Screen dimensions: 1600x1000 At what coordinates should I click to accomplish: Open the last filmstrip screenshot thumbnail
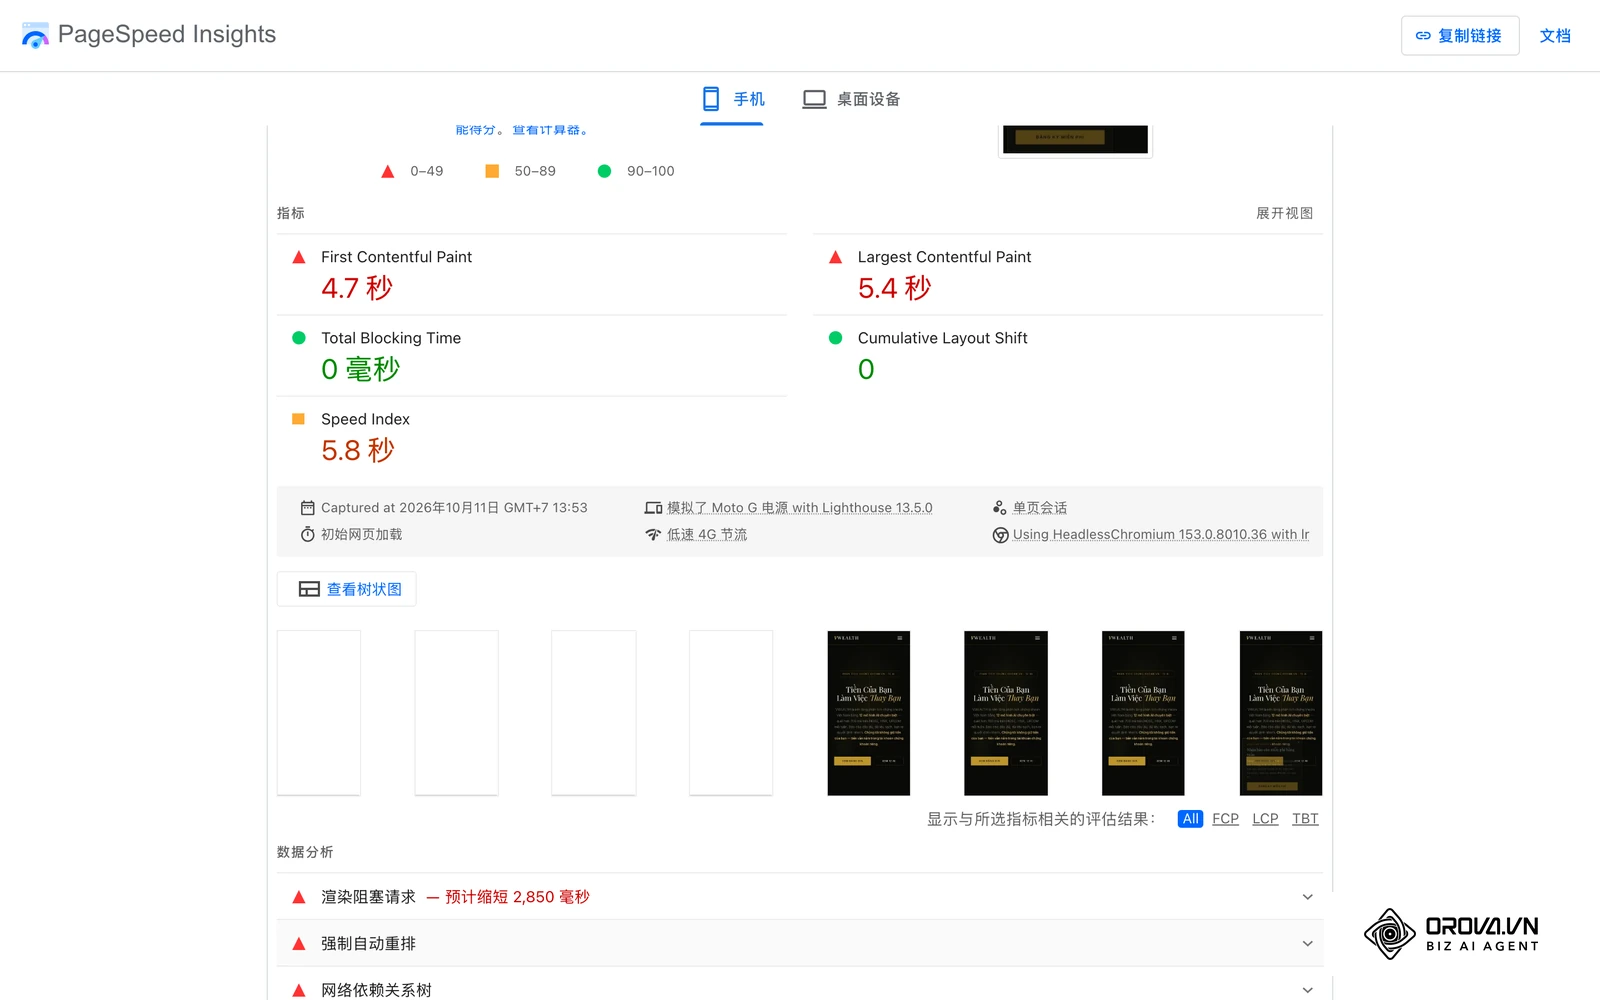(1281, 713)
